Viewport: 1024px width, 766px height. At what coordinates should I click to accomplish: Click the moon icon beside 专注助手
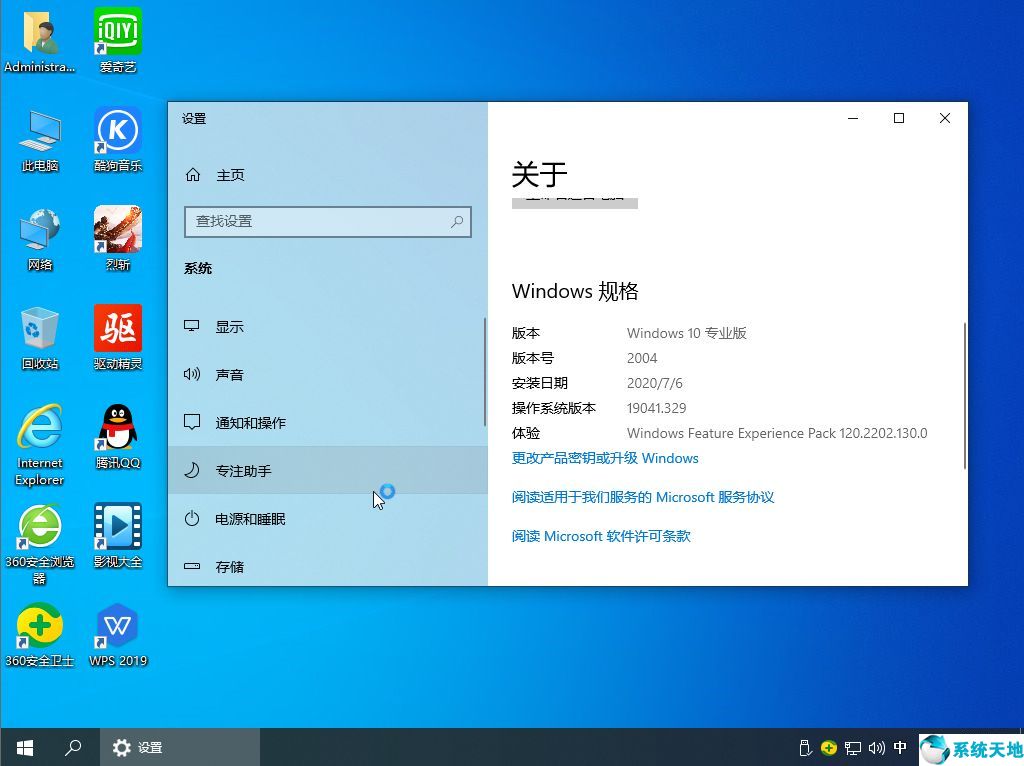pos(191,470)
